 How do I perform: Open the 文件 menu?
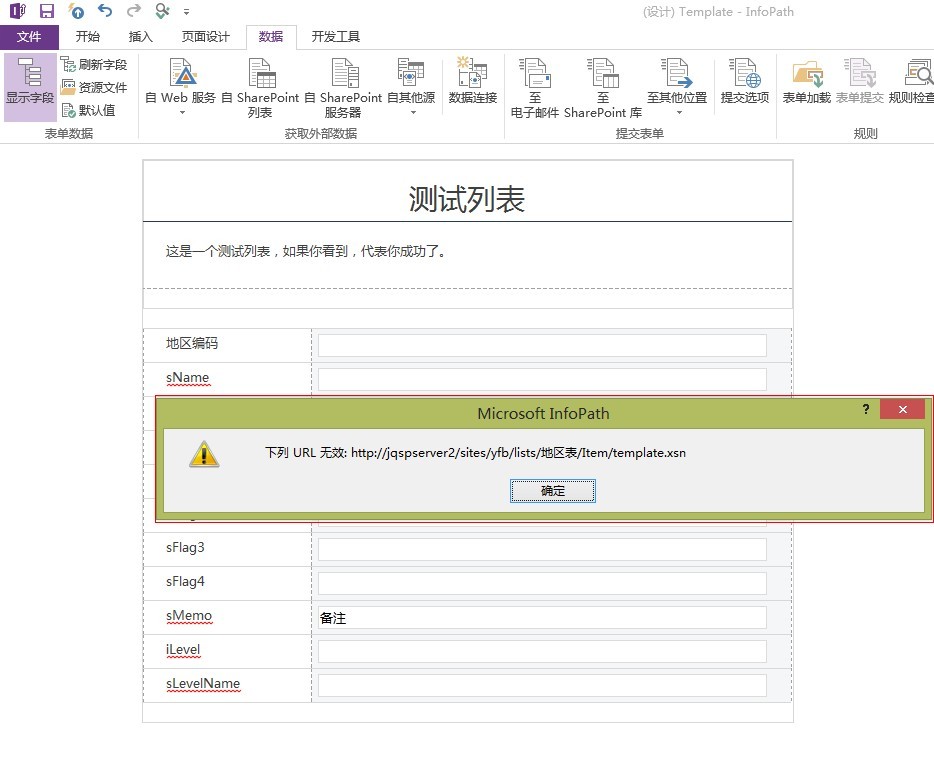[x=29, y=37]
